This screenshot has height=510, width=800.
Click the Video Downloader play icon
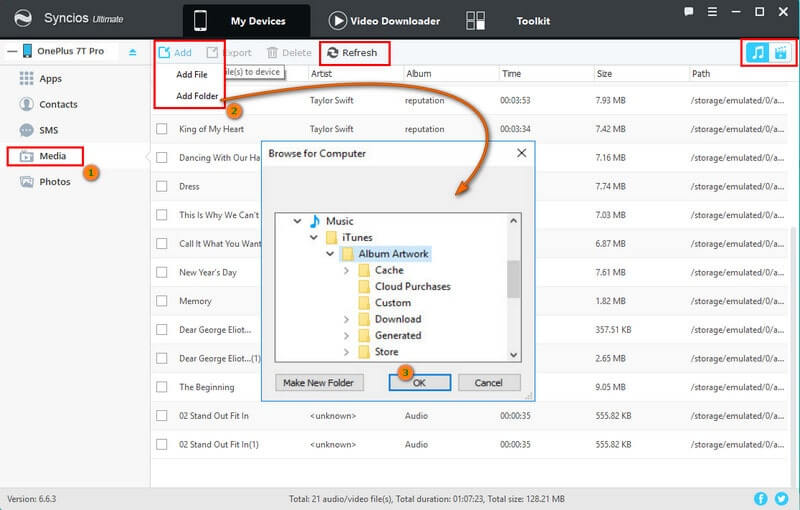point(337,21)
